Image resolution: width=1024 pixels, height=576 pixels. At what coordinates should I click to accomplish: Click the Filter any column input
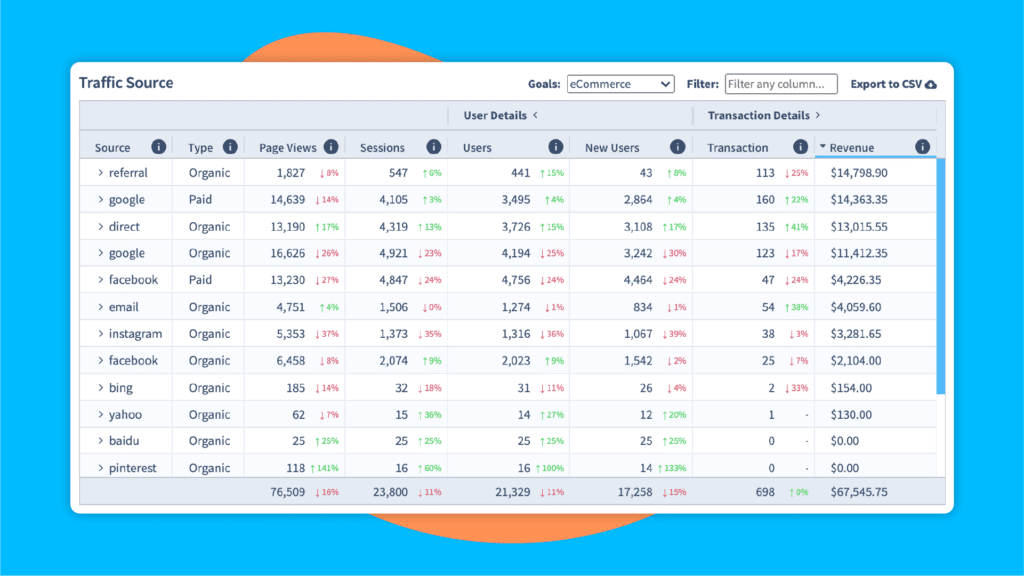(781, 84)
